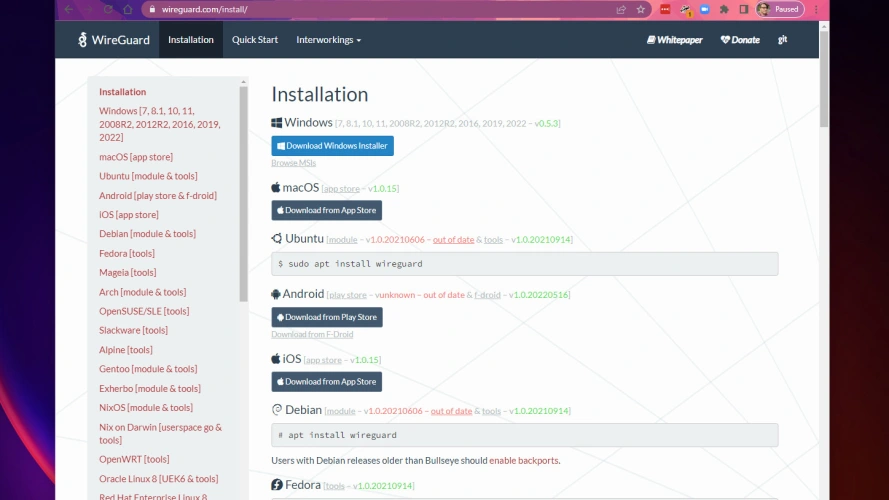Image resolution: width=889 pixels, height=500 pixels.
Task: Open the Whitepaper link in navbar
Action: 675,40
